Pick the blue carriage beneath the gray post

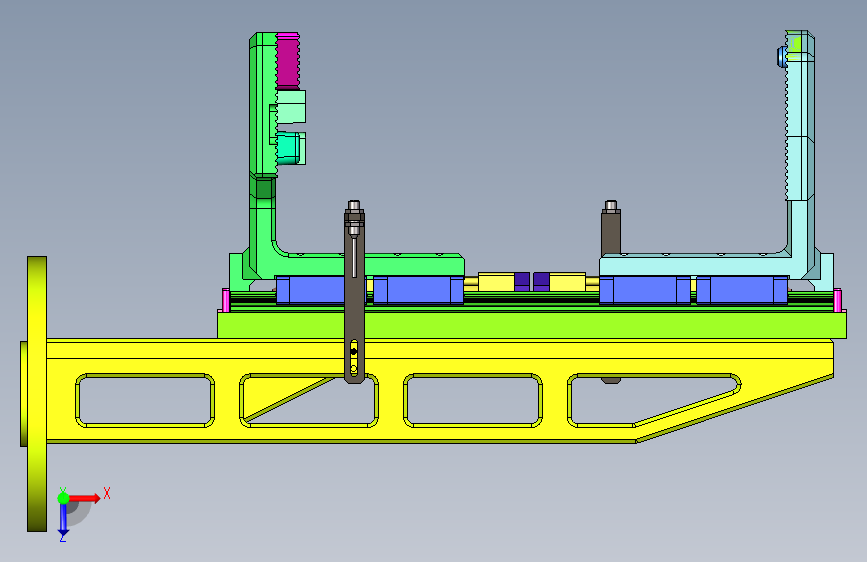[645, 290]
